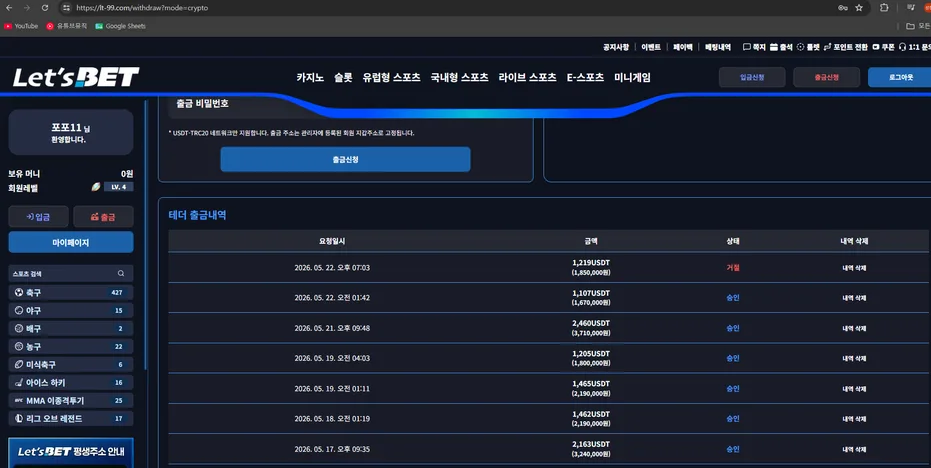Select the 축구 soccer category
Image resolution: width=931 pixels, height=468 pixels.
click(71, 292)
